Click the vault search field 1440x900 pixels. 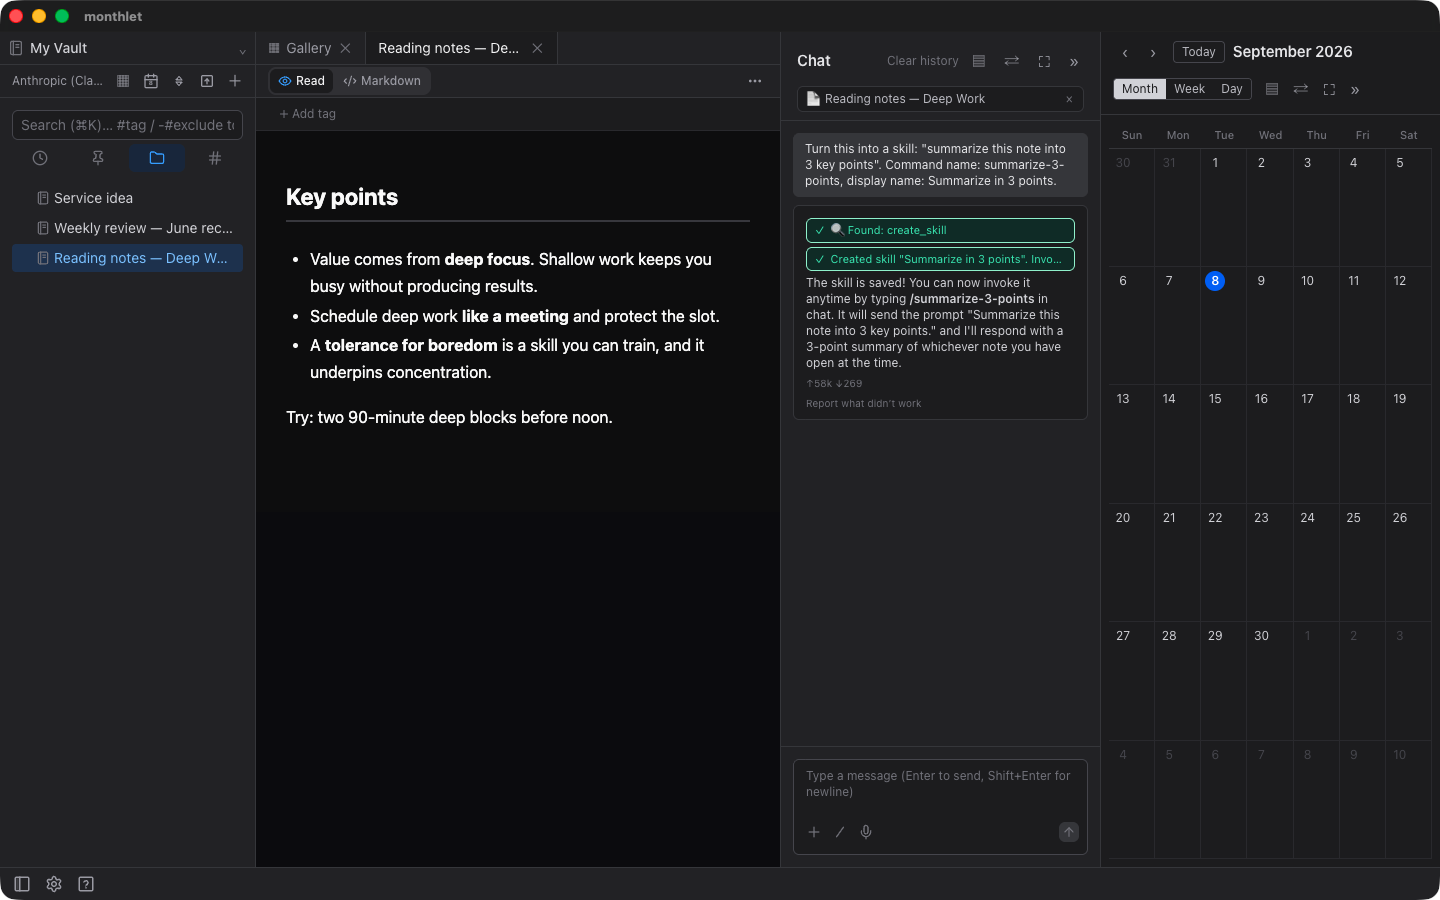(127, 125)
